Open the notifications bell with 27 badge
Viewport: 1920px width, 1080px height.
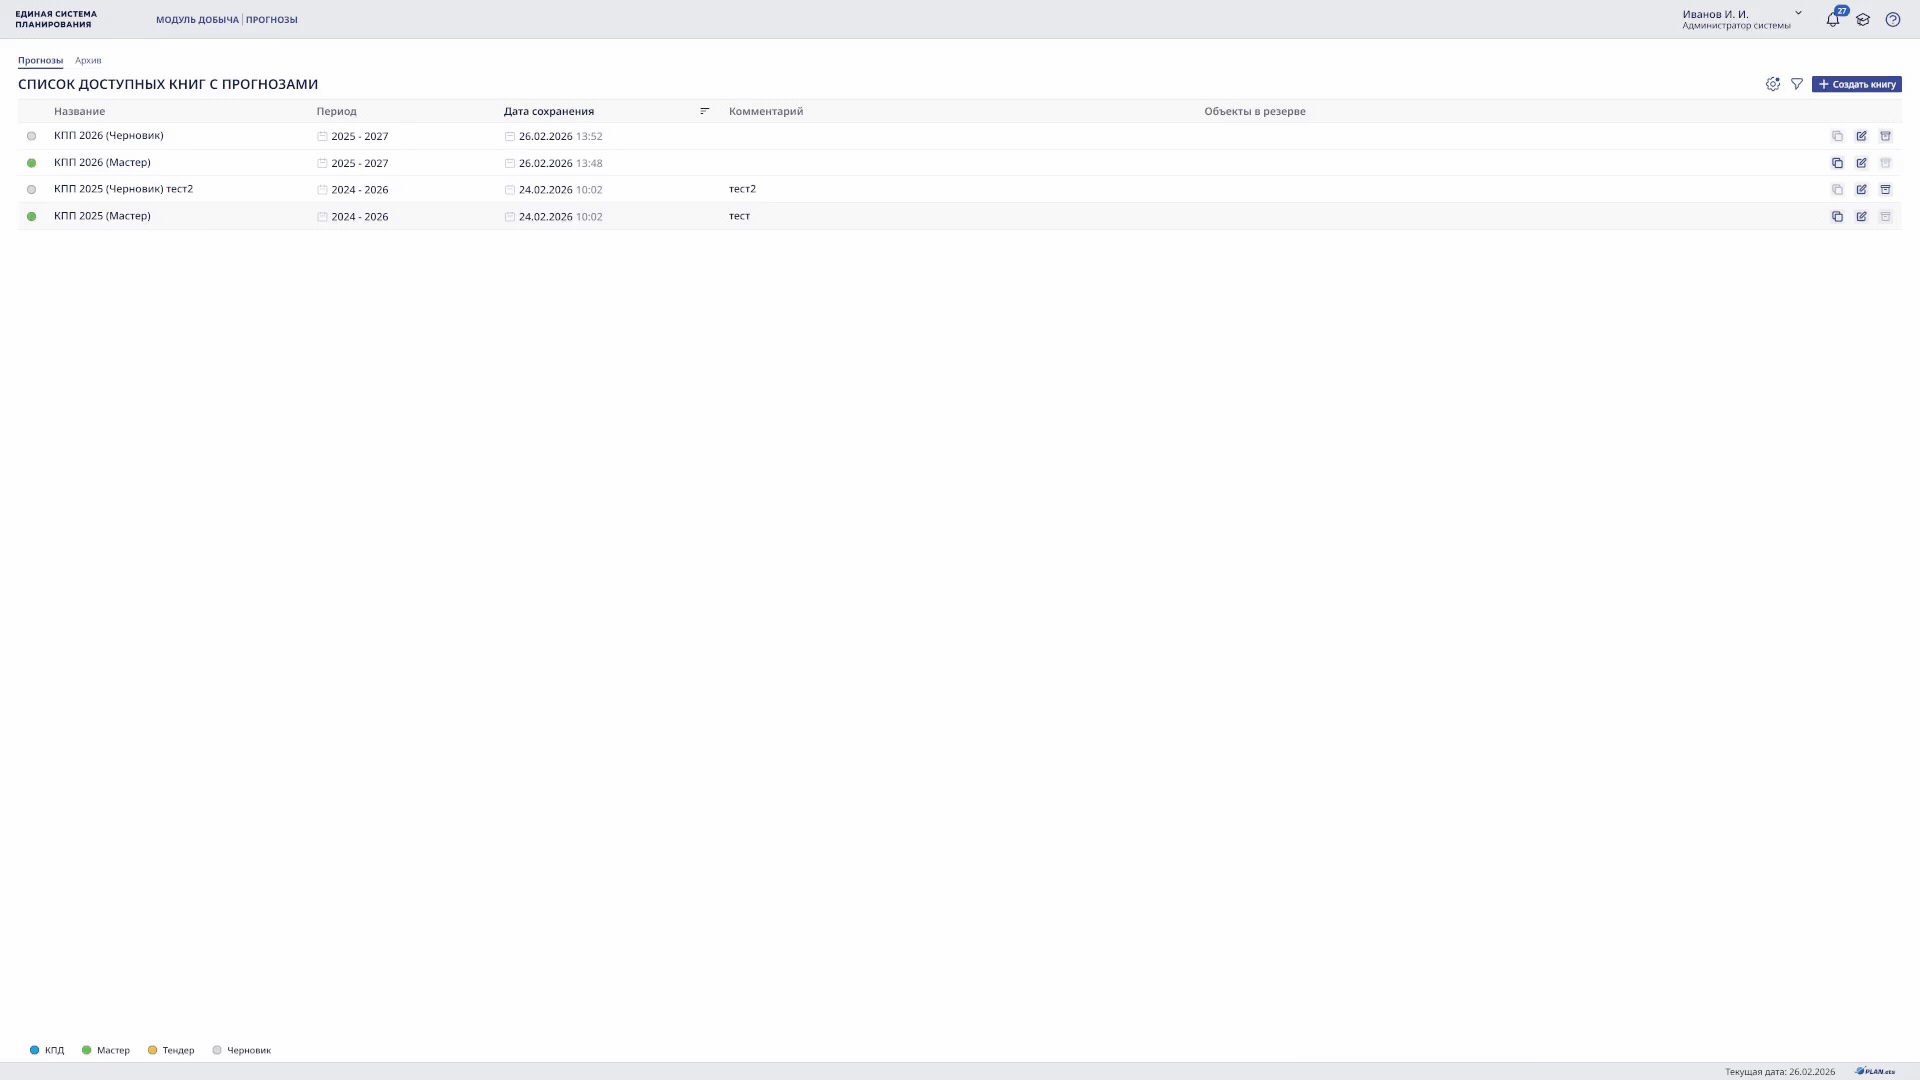[1832, 19]
